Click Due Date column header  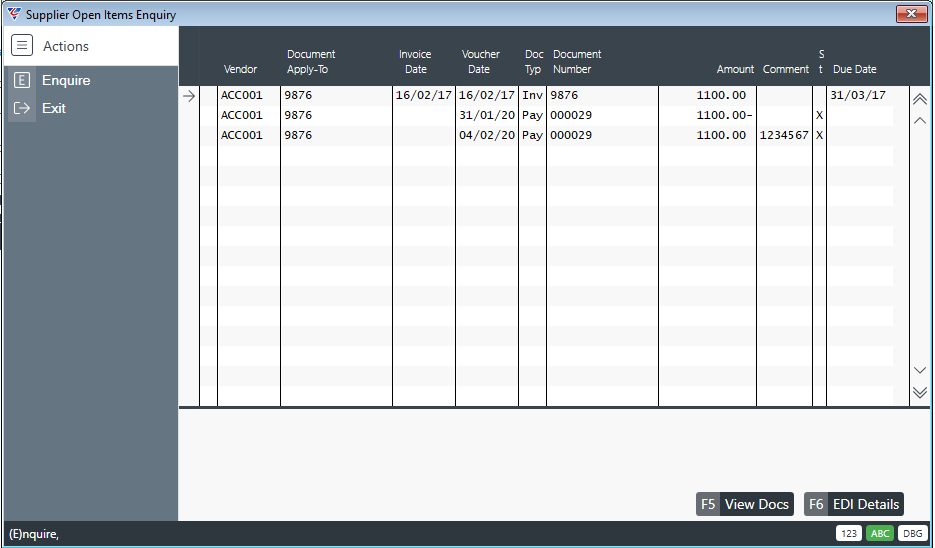(854, 69)
